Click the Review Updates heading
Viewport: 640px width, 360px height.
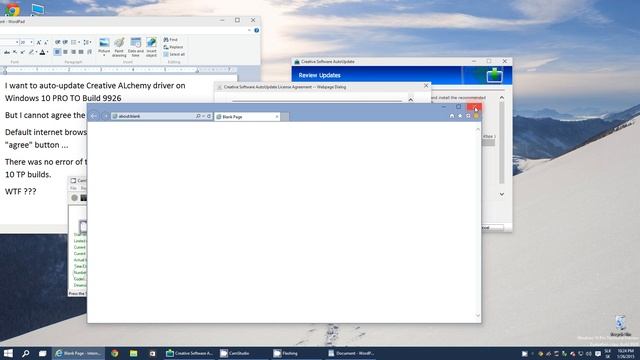[x=320, y=75]
